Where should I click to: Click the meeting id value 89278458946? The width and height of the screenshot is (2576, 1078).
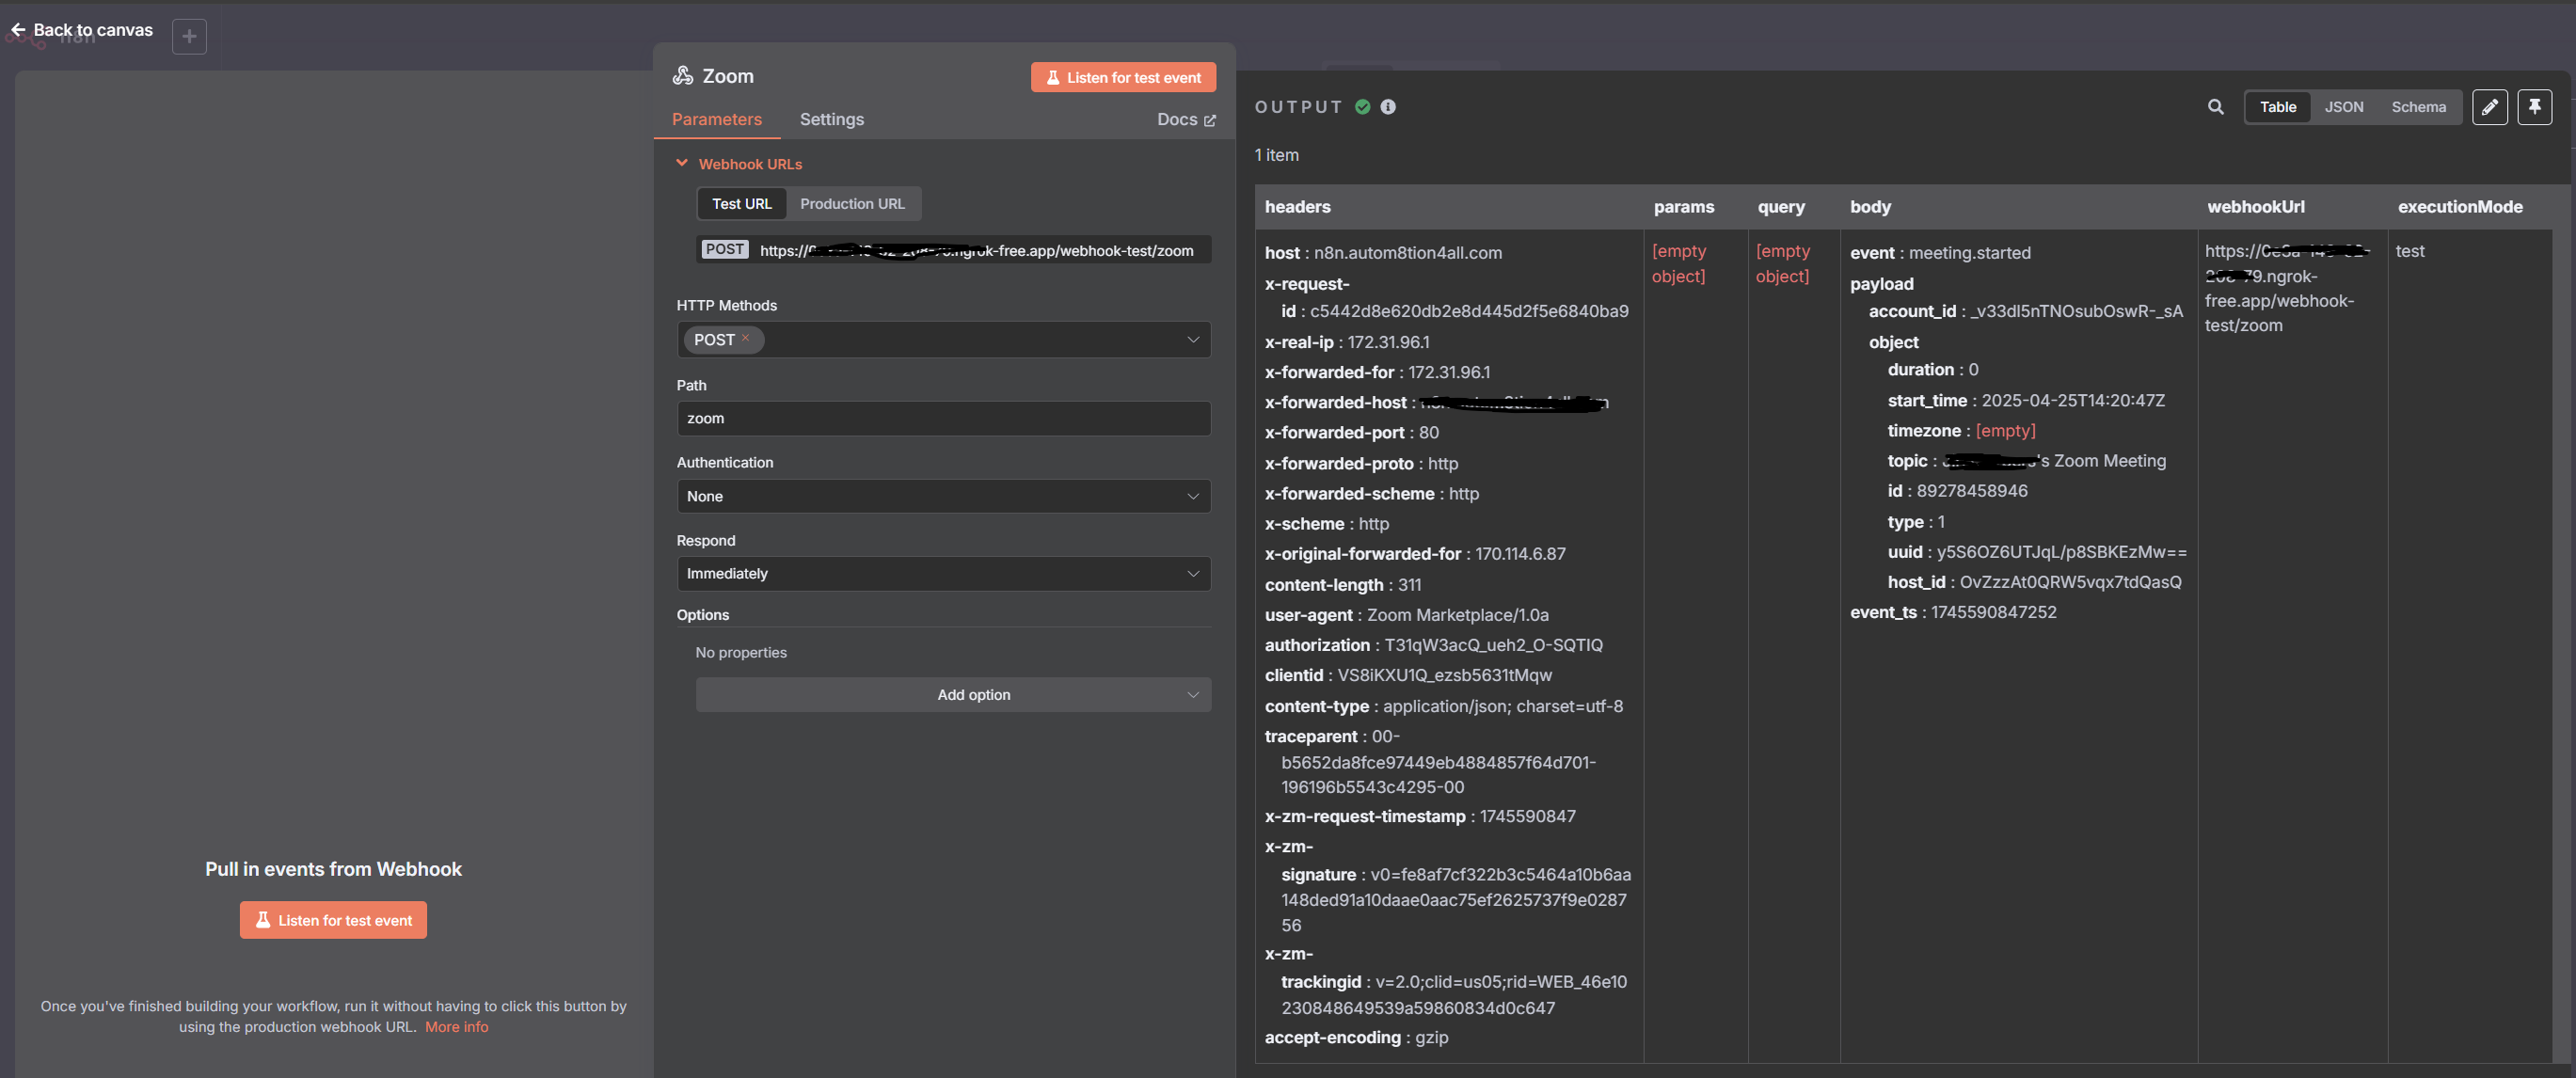[x=1971, y=491]
